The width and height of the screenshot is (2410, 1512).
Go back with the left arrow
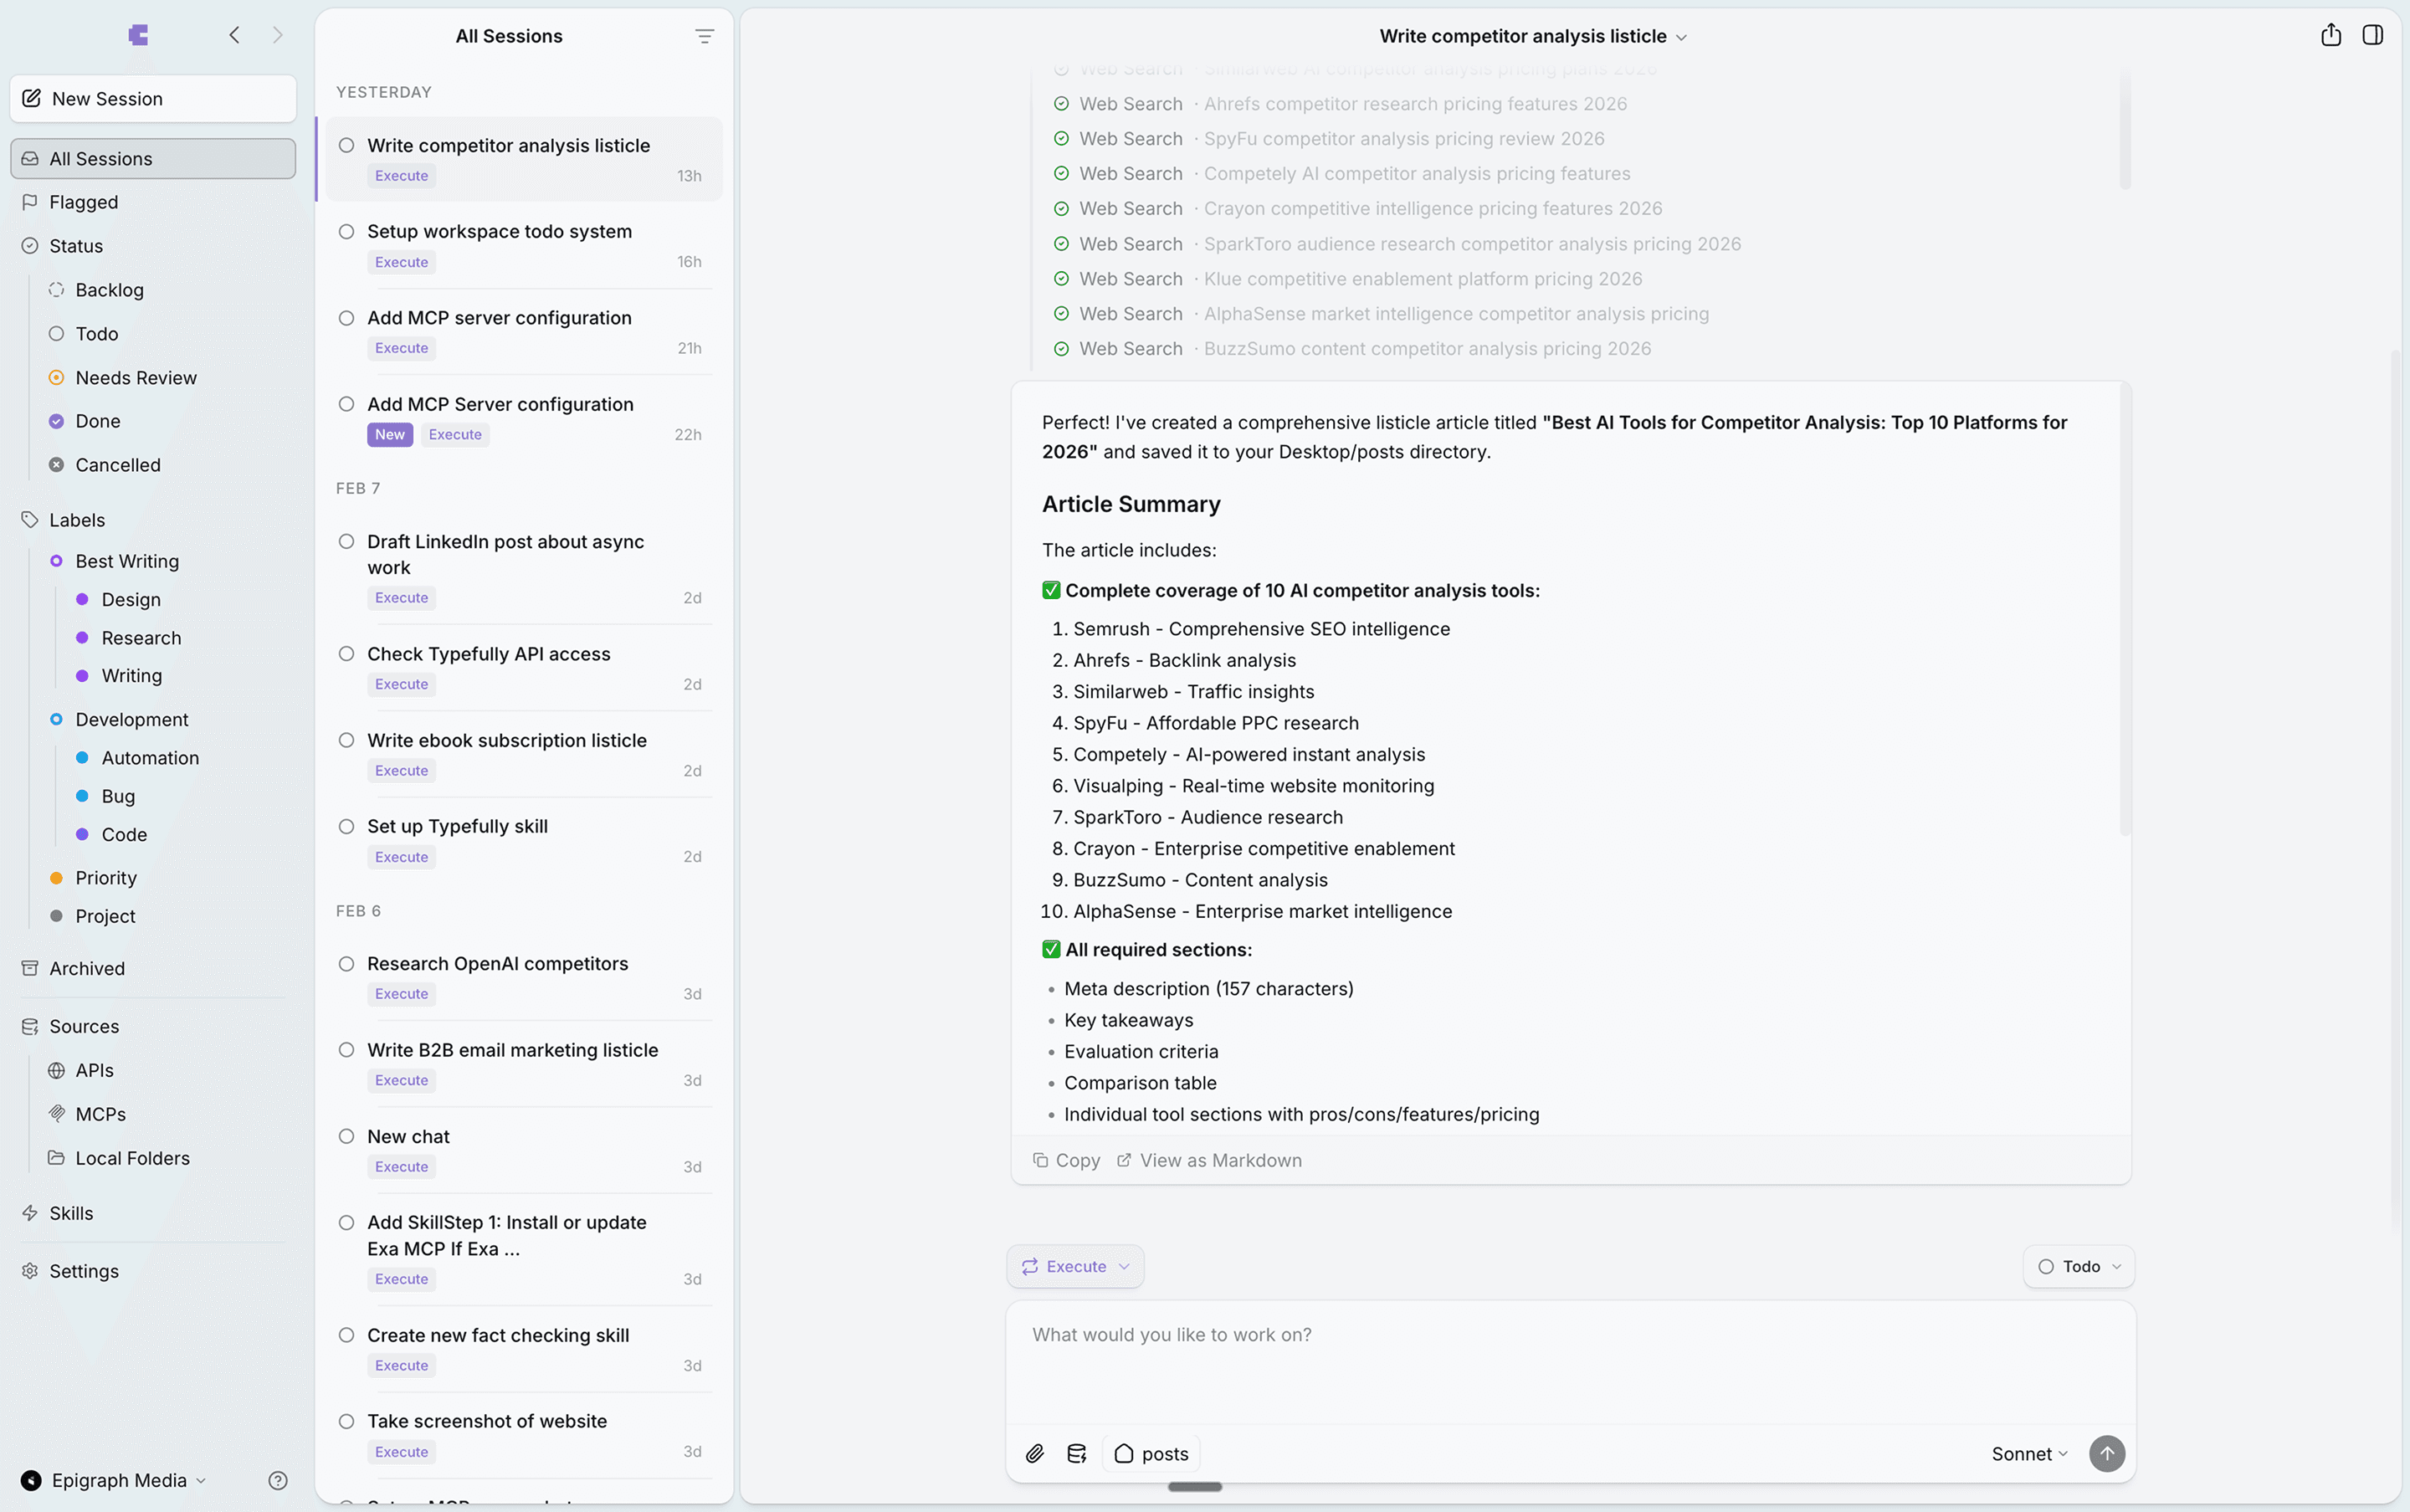[234, 36]
